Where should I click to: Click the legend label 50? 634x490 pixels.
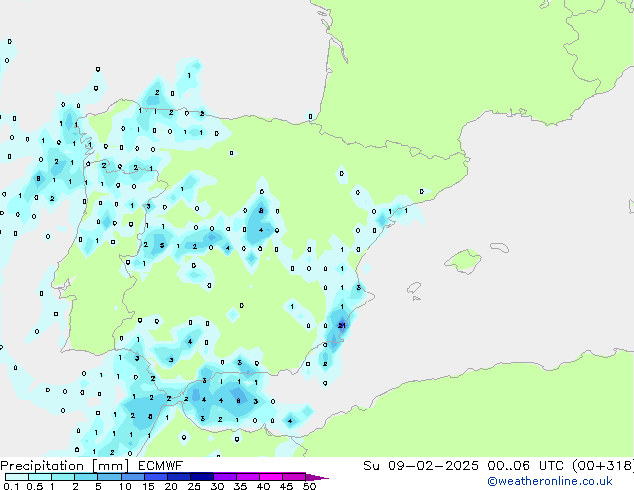pos(309,486)
